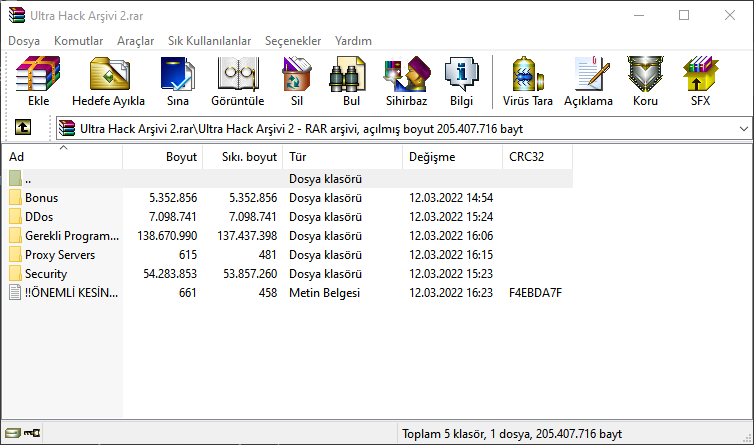Click Metin Belgesi type cell
Screen dimensions: 754x445
click(x=325, y=292)
